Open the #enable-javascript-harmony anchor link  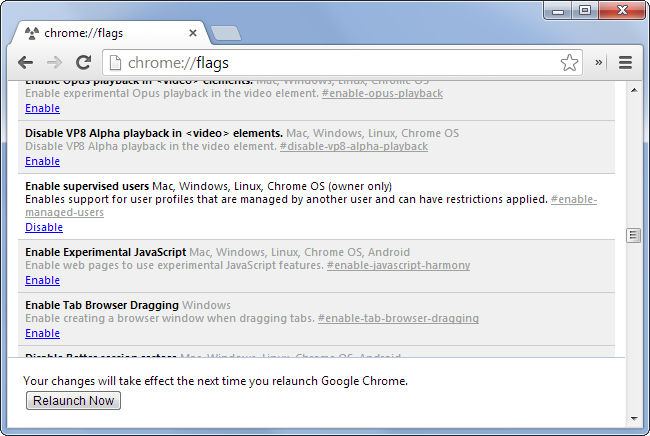(398, 266)
